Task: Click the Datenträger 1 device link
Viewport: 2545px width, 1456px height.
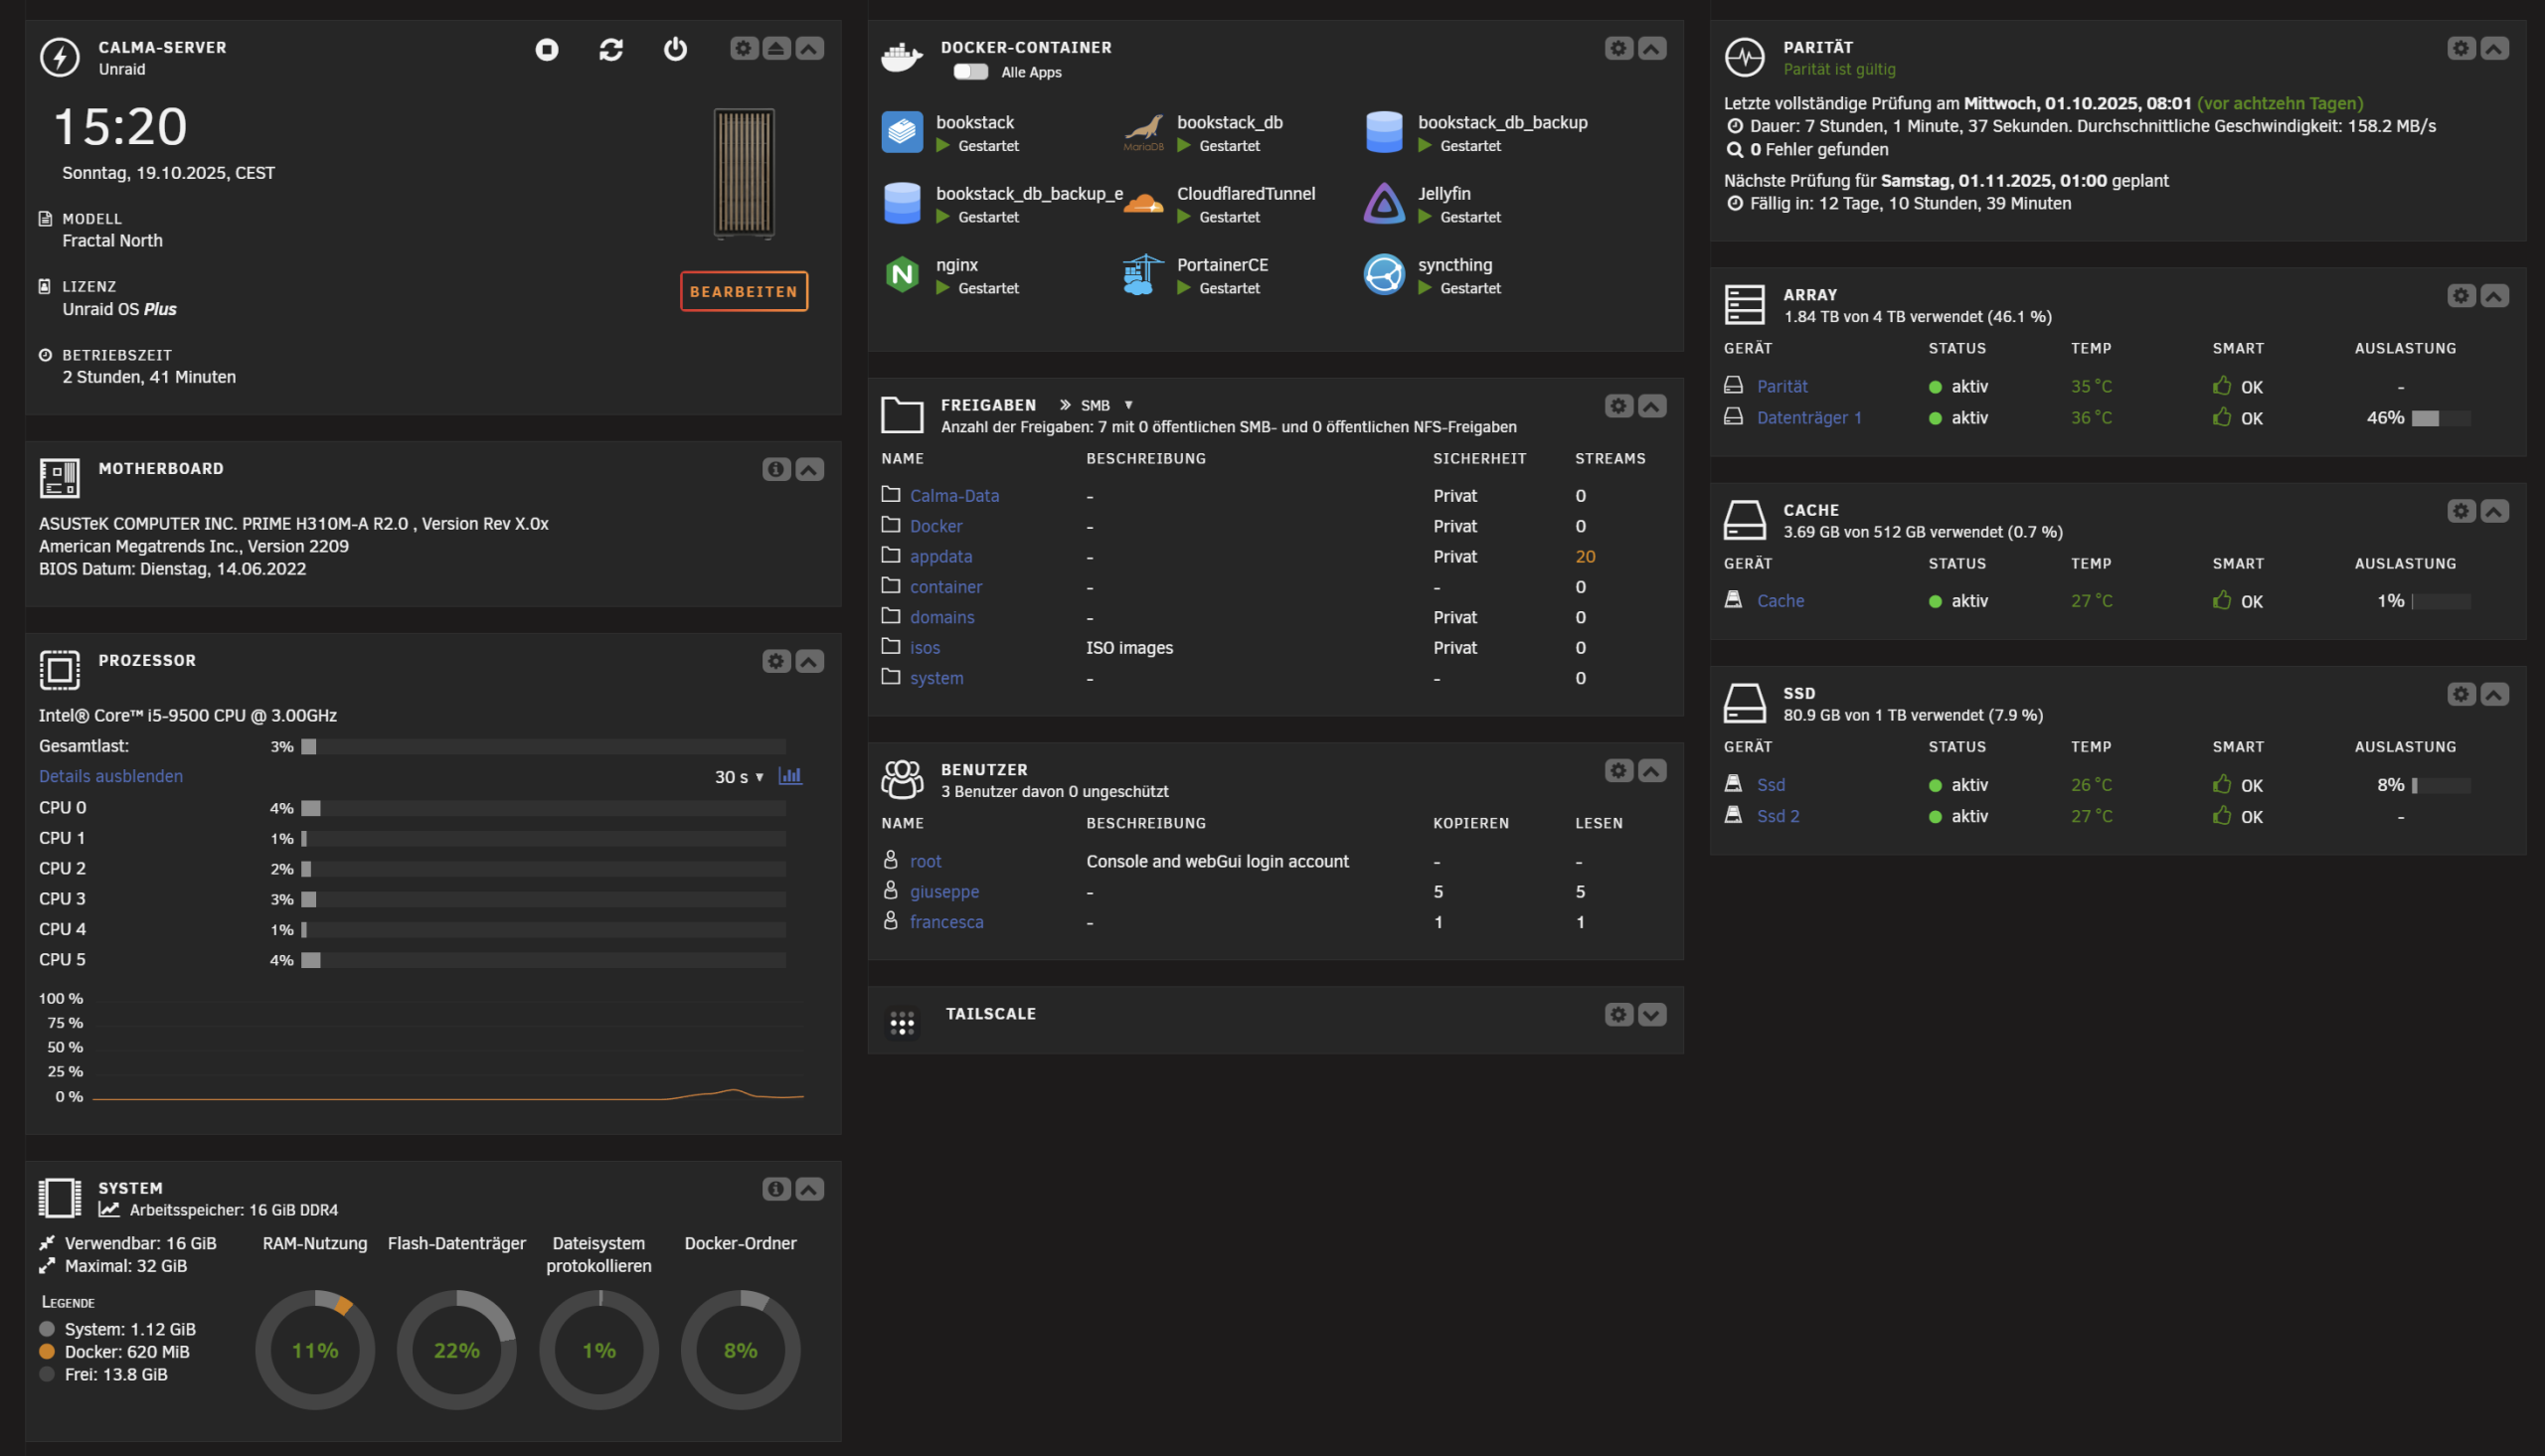Action: point(1808,417)
